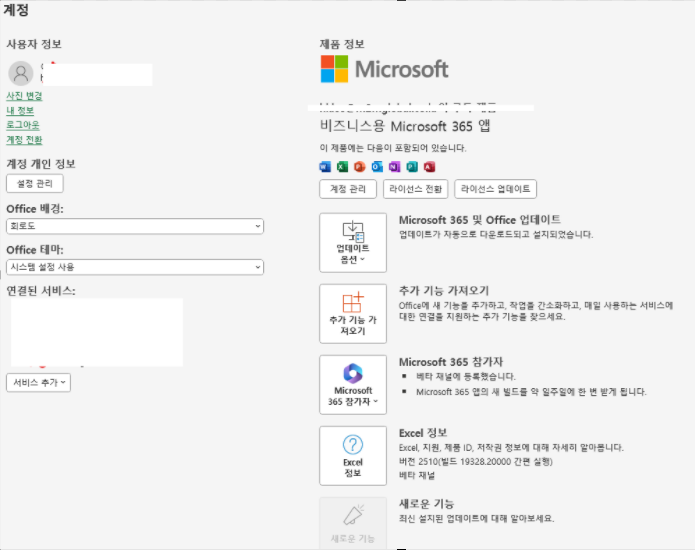The width and height of the screenshot is (695, 550).
Task: Open 업데이트 옵션 dropdown button
Action: pos(353,243)
